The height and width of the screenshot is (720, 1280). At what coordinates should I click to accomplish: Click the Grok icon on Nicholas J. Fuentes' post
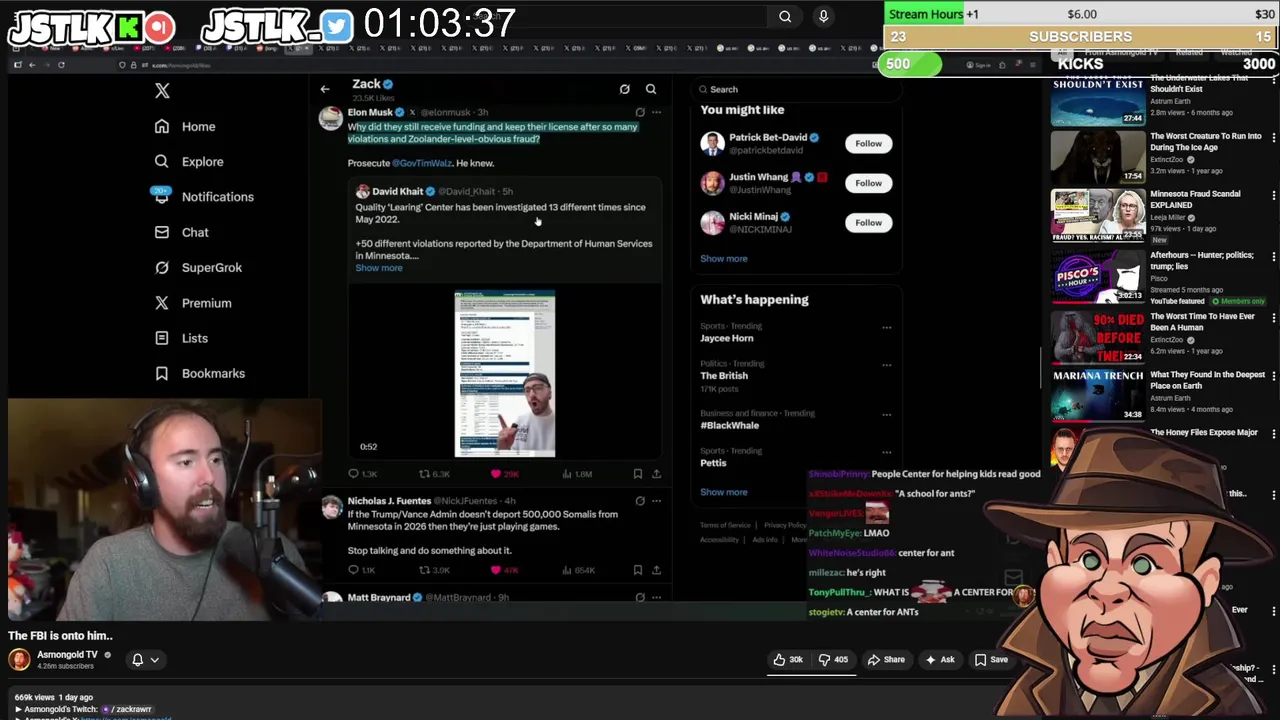[x=640, y=501]
